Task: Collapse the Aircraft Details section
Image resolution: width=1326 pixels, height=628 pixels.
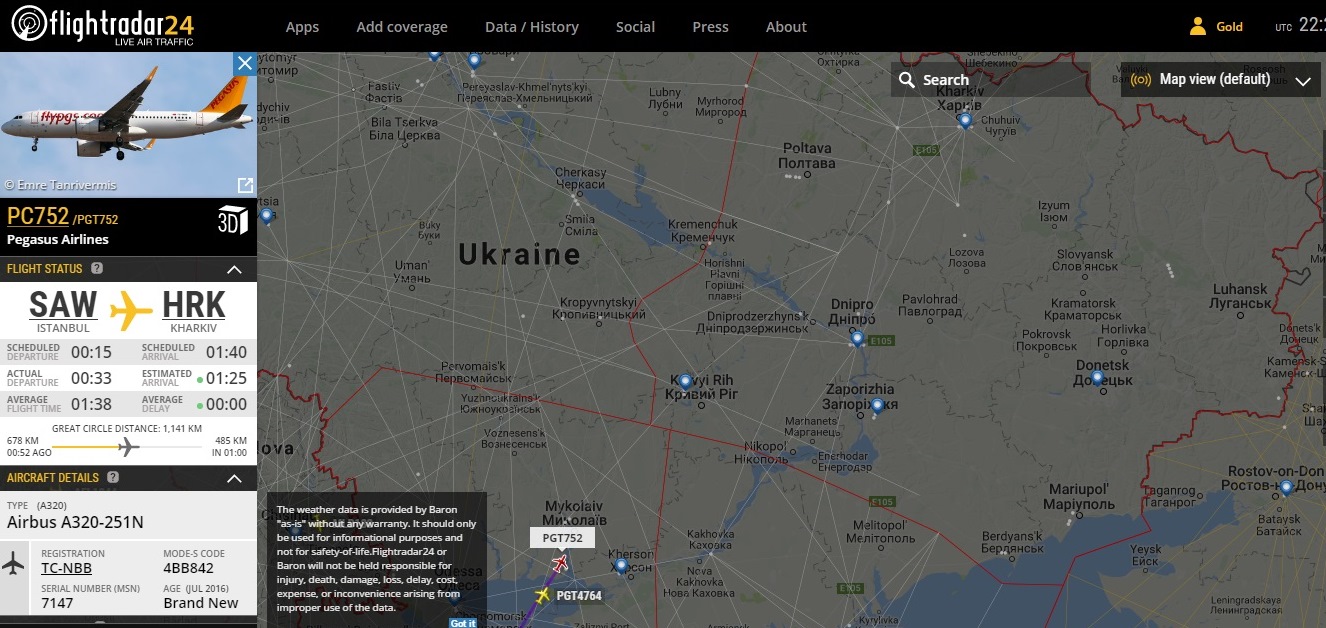Action: click(235, 479)
